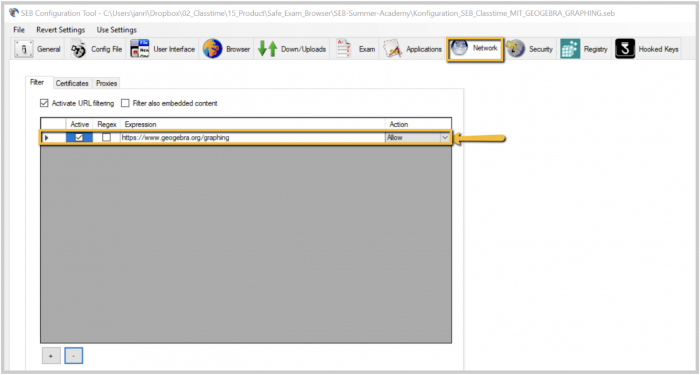Screen dimensions: 700x375
Task: Open the Hooked Keys icon tab
Action: (625, 49)
